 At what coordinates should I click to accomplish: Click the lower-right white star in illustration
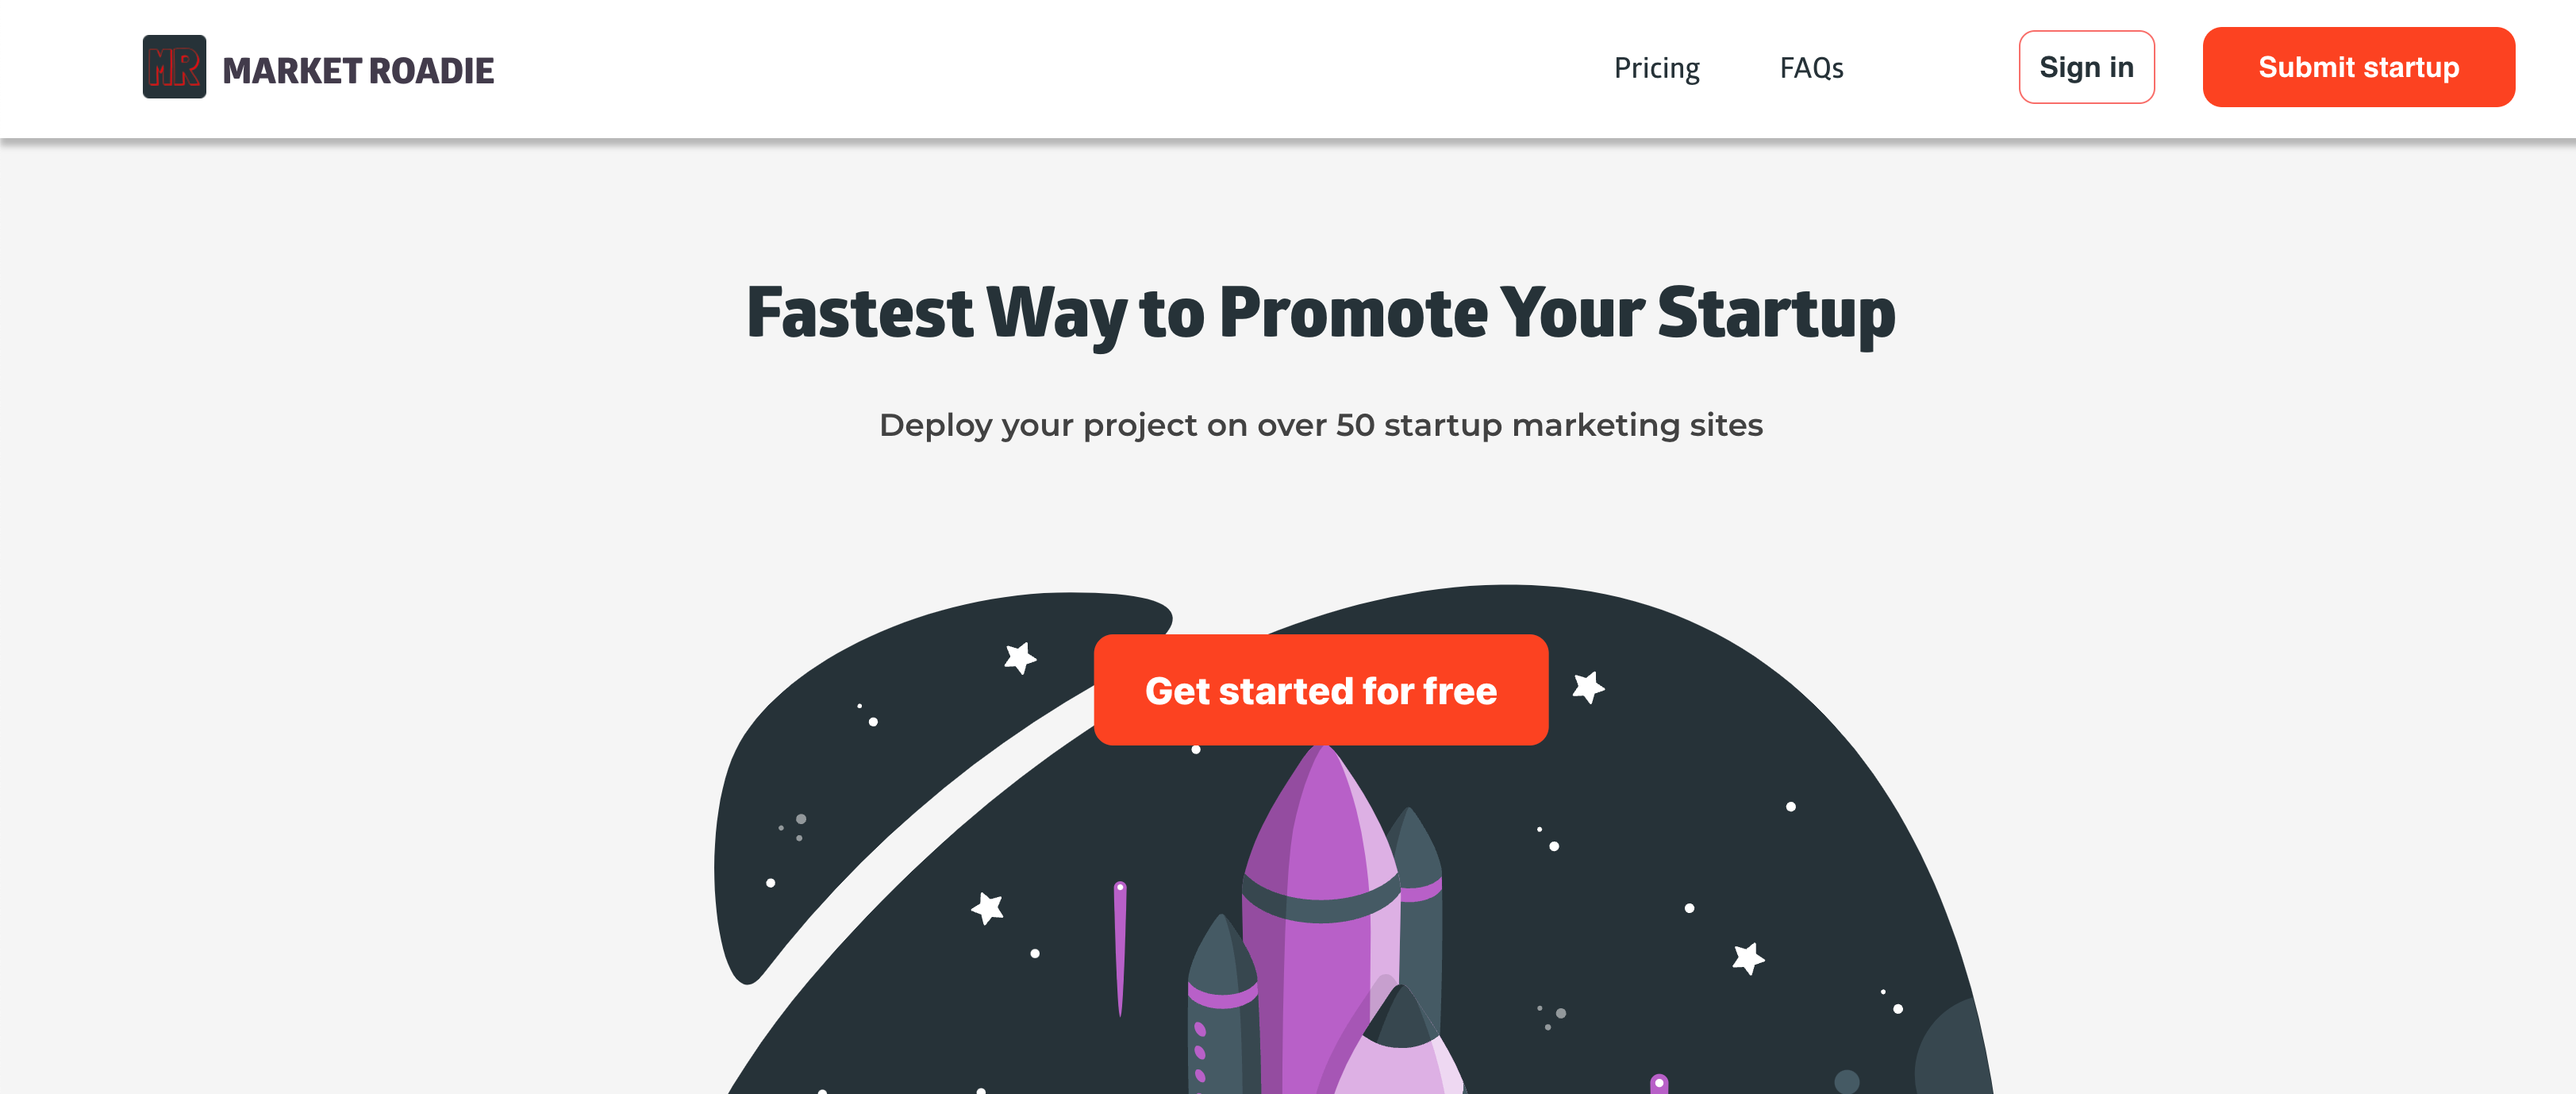tap(1748, 958)
